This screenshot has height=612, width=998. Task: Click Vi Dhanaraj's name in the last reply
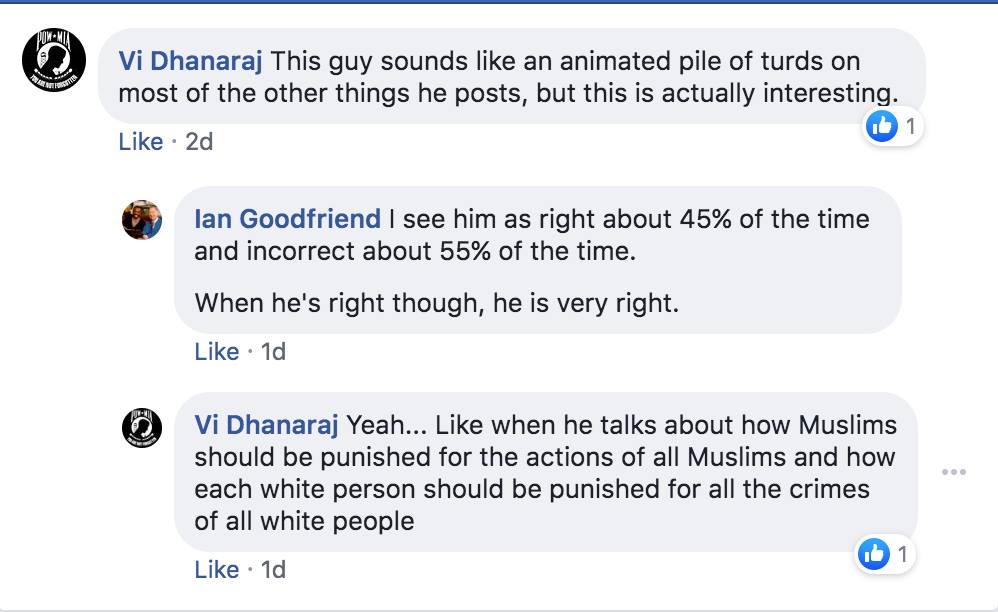click(266, 425)
